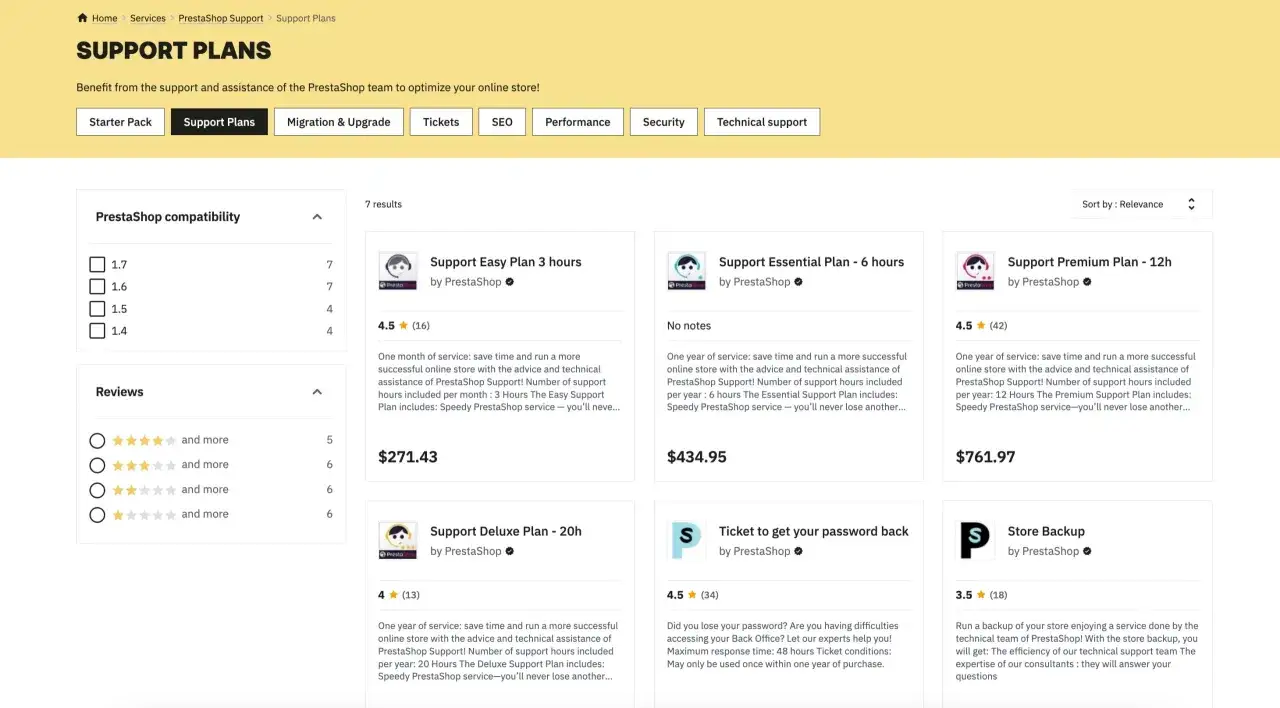Open Support Essential Plan - 6 hours title
The height and width of the screenshot is (708, 1280).
(811, 262)
